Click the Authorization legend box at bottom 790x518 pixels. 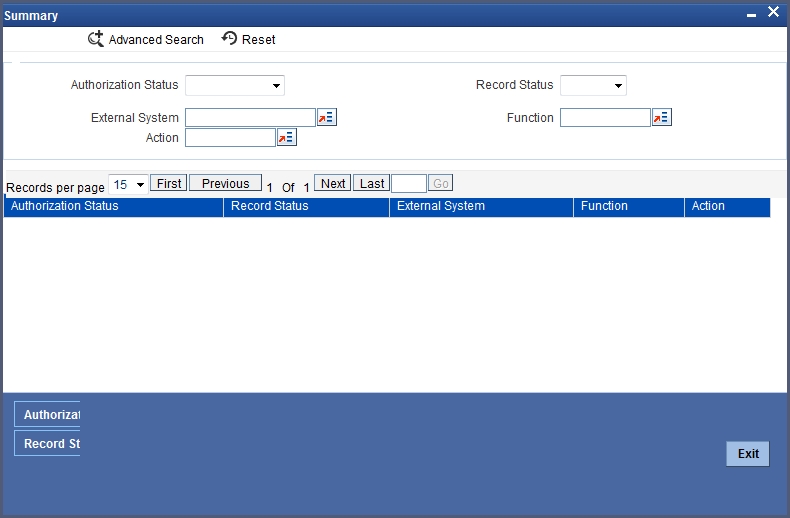click(x=47, y=414)
